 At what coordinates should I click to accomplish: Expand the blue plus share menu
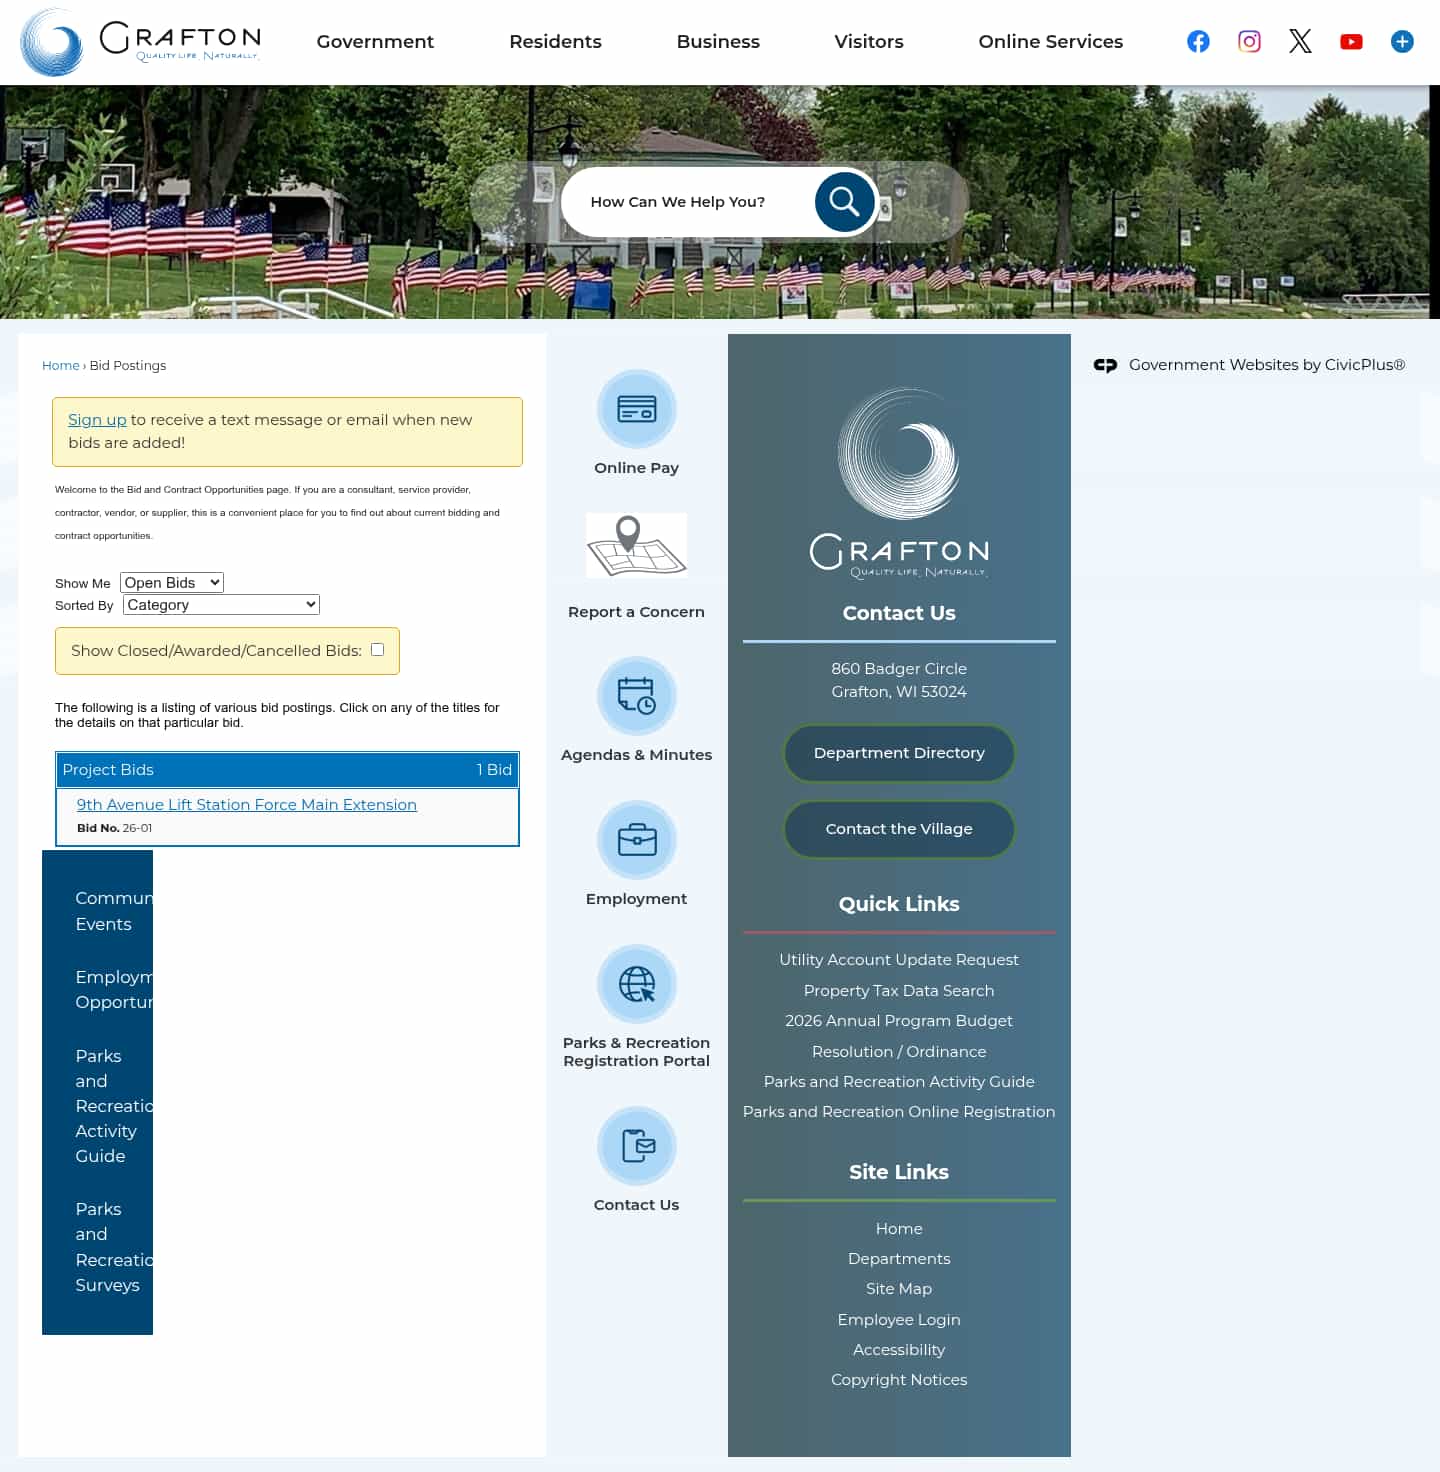(1402, 41)
